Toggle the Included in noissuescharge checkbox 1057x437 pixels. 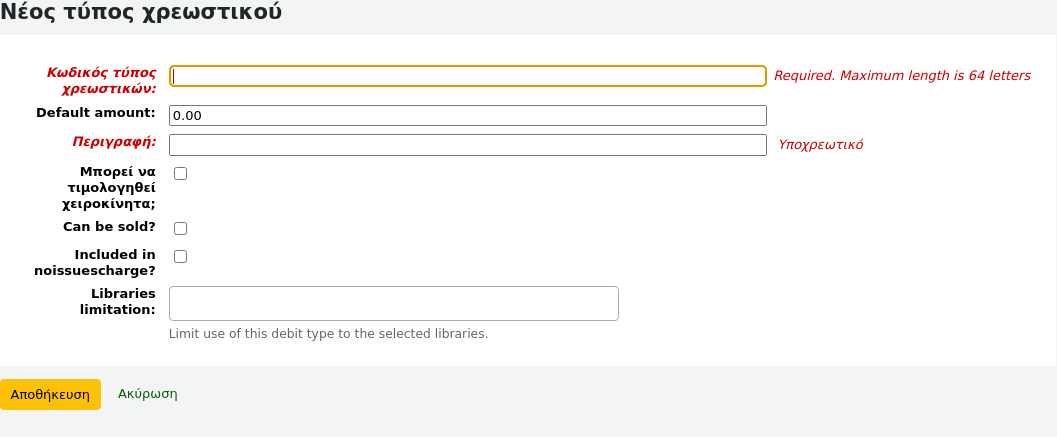[x=181, y=257]
